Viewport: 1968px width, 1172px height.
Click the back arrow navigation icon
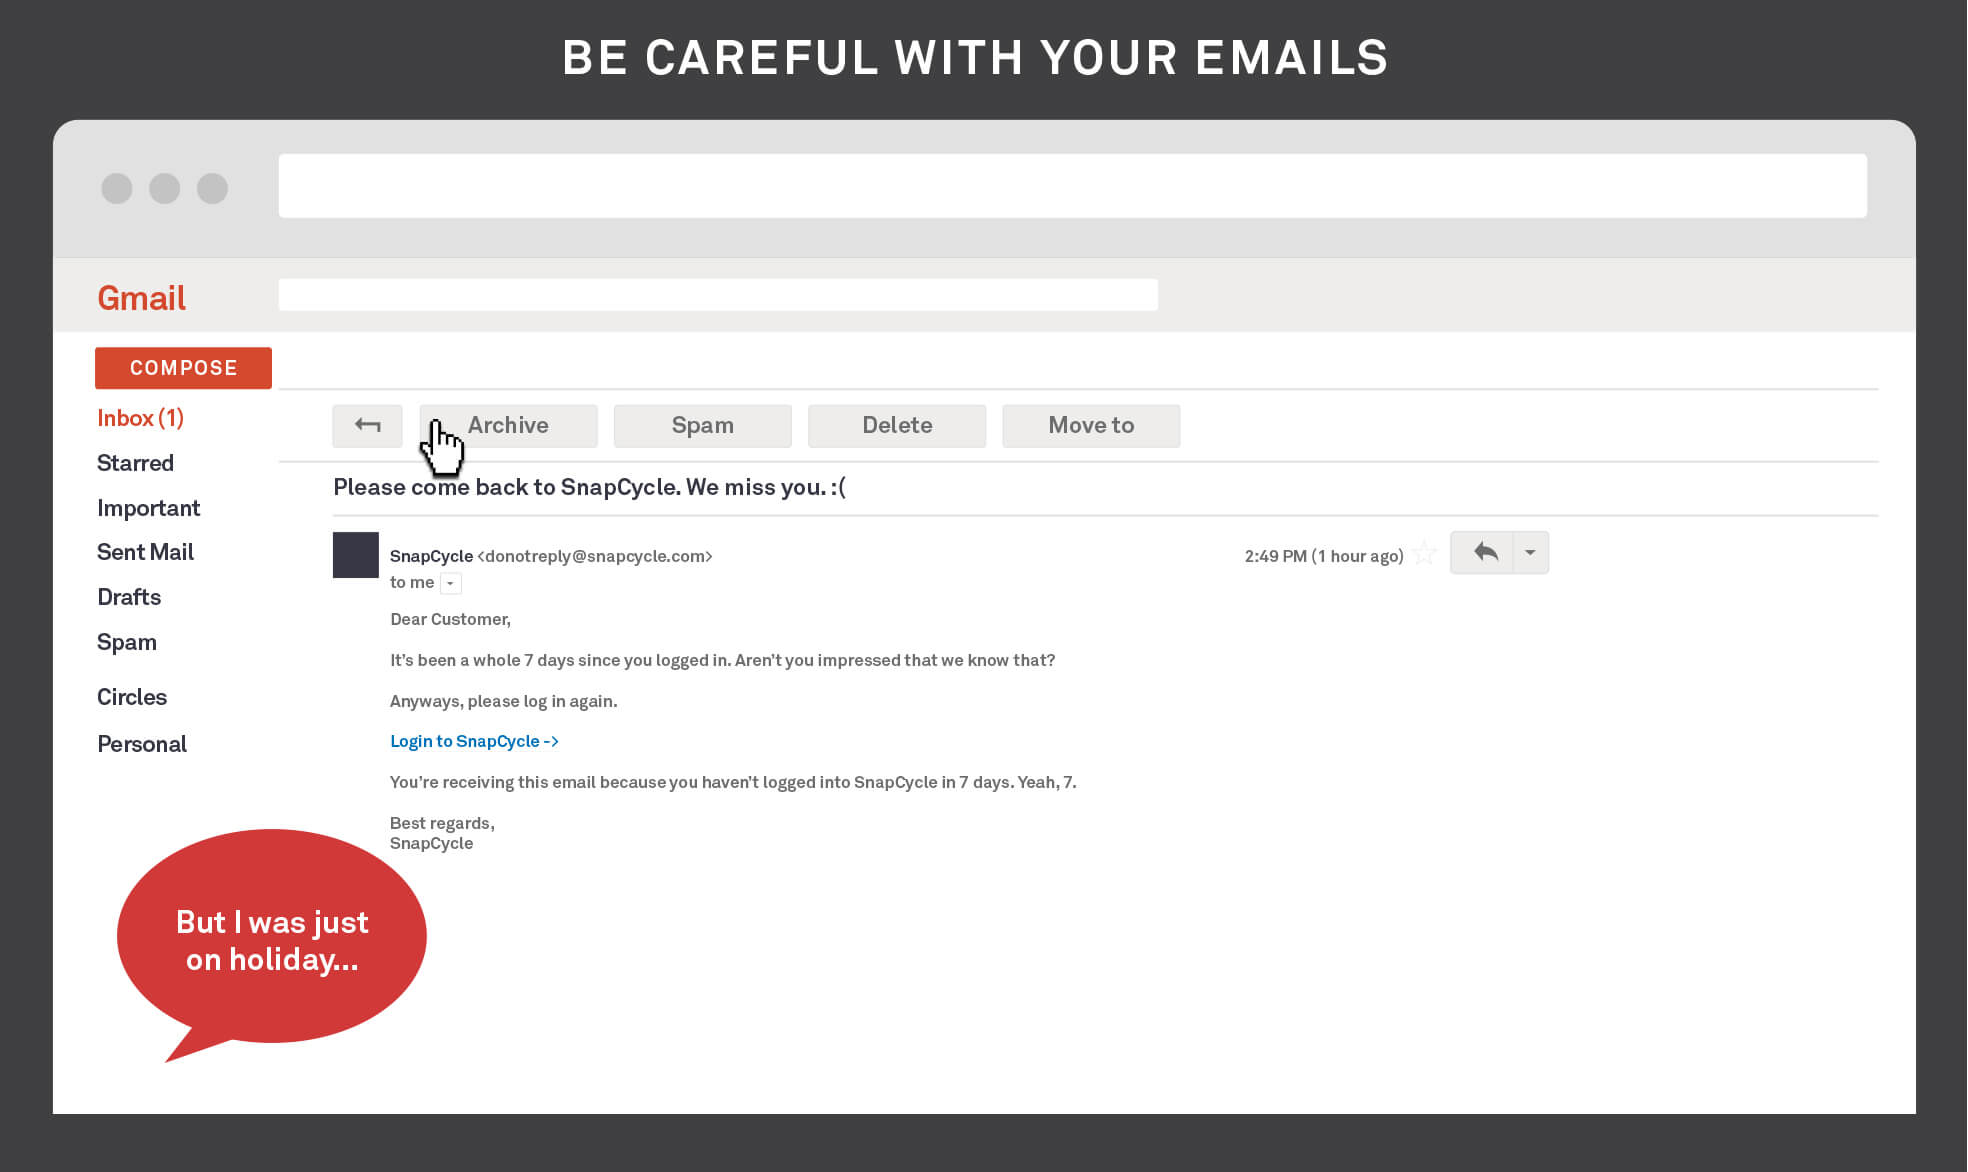tap(367, 426)
